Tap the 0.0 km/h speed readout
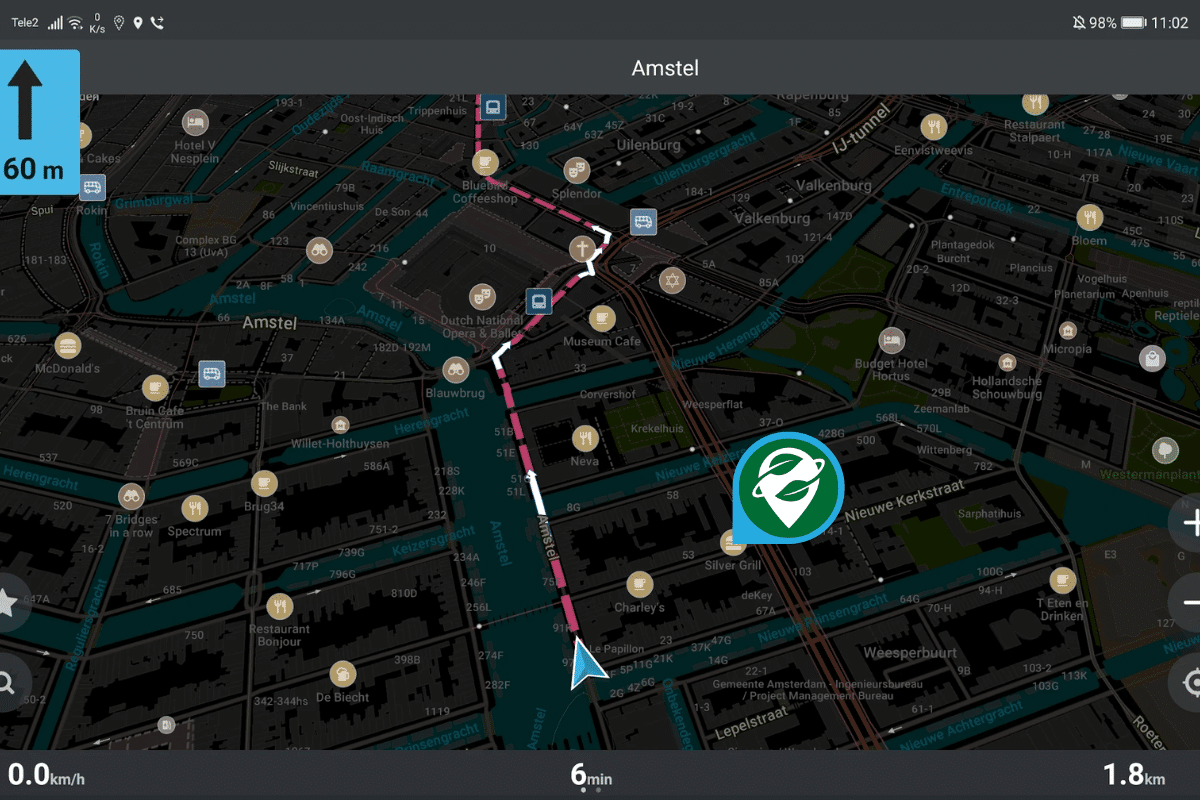1200x800 pixels. point(45,775)
